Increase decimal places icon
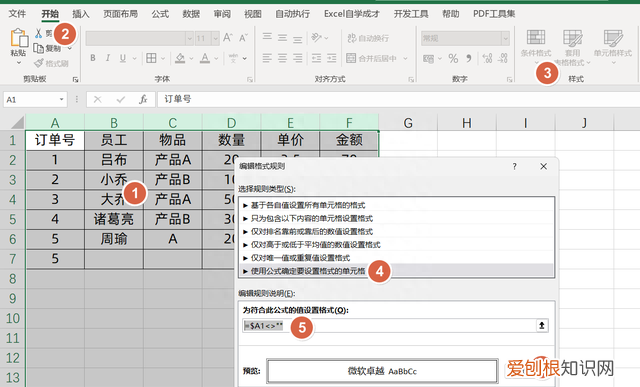The image size is (640, 387). [x=487, y=58]
